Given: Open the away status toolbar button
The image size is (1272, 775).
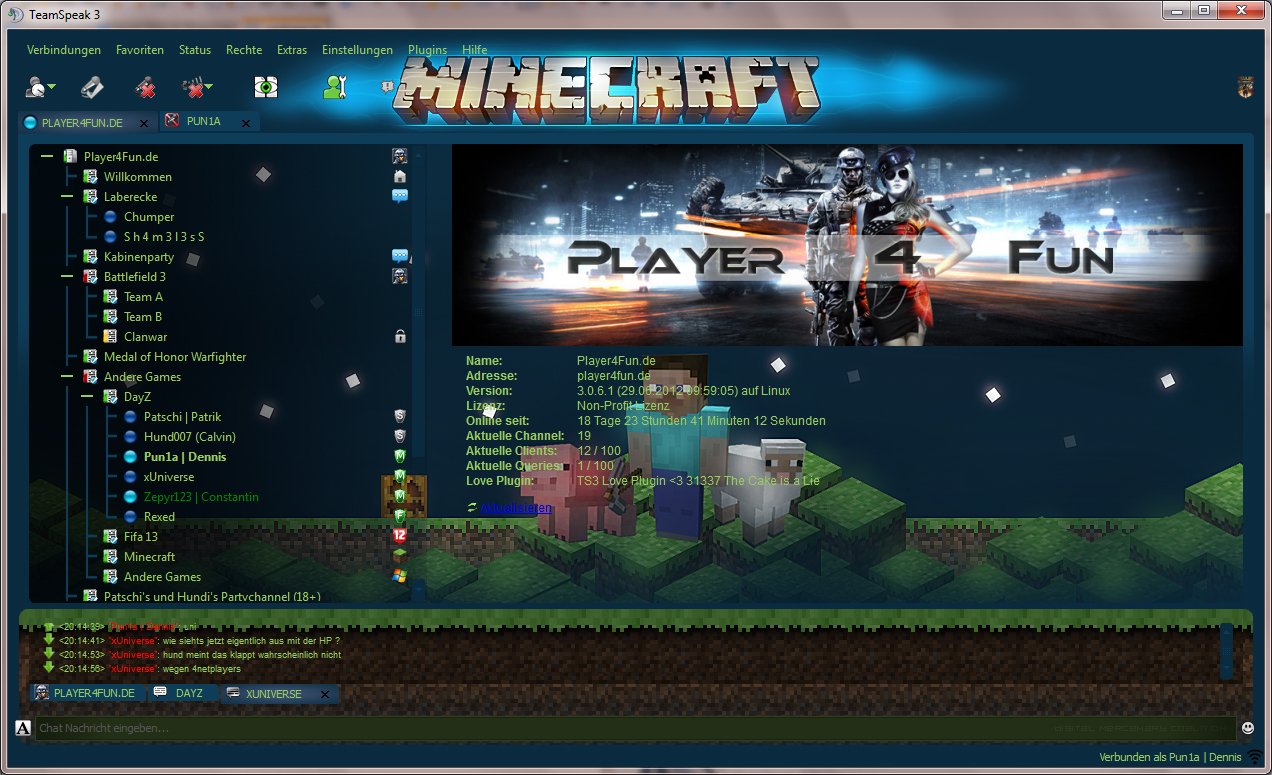Looking at the screenshot, I should (40, 88).
